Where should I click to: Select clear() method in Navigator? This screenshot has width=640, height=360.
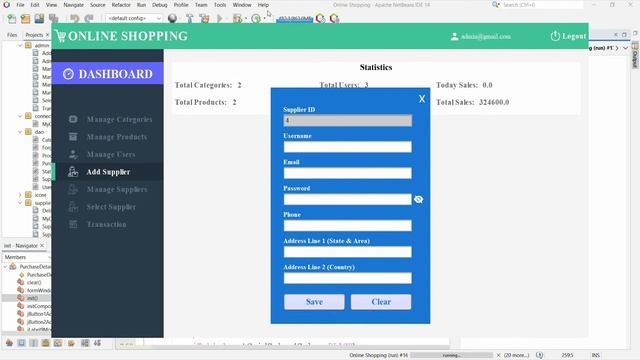tap(34, 282)
